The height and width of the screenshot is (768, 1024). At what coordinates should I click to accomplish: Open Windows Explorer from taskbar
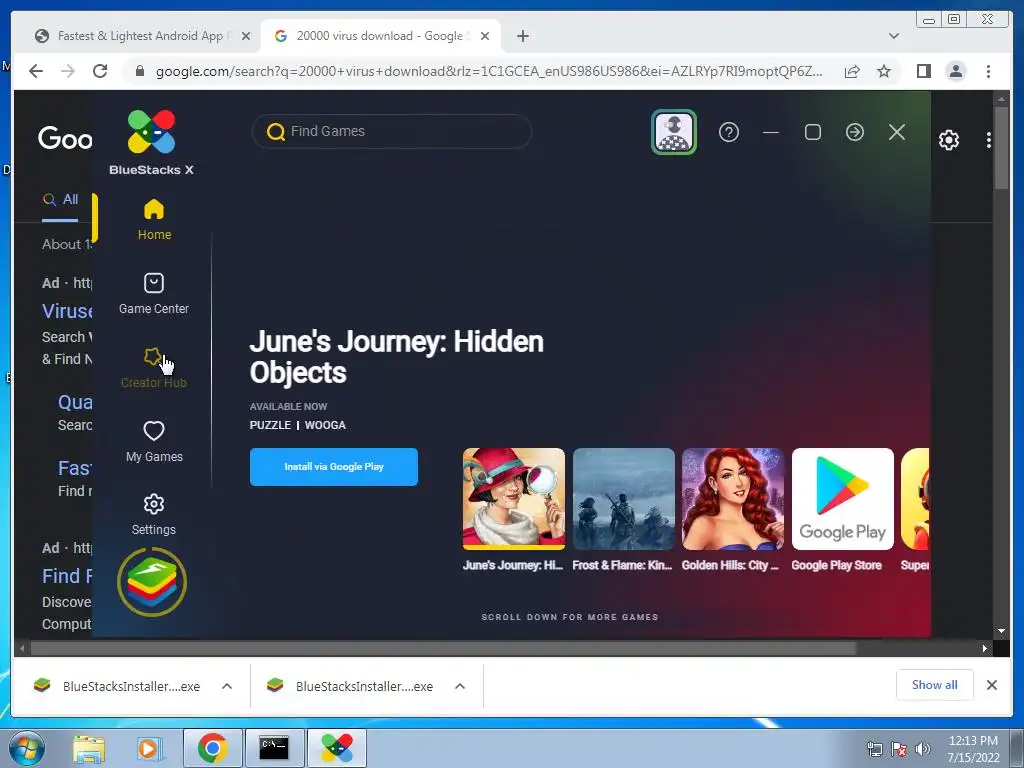tap(88, 749)
